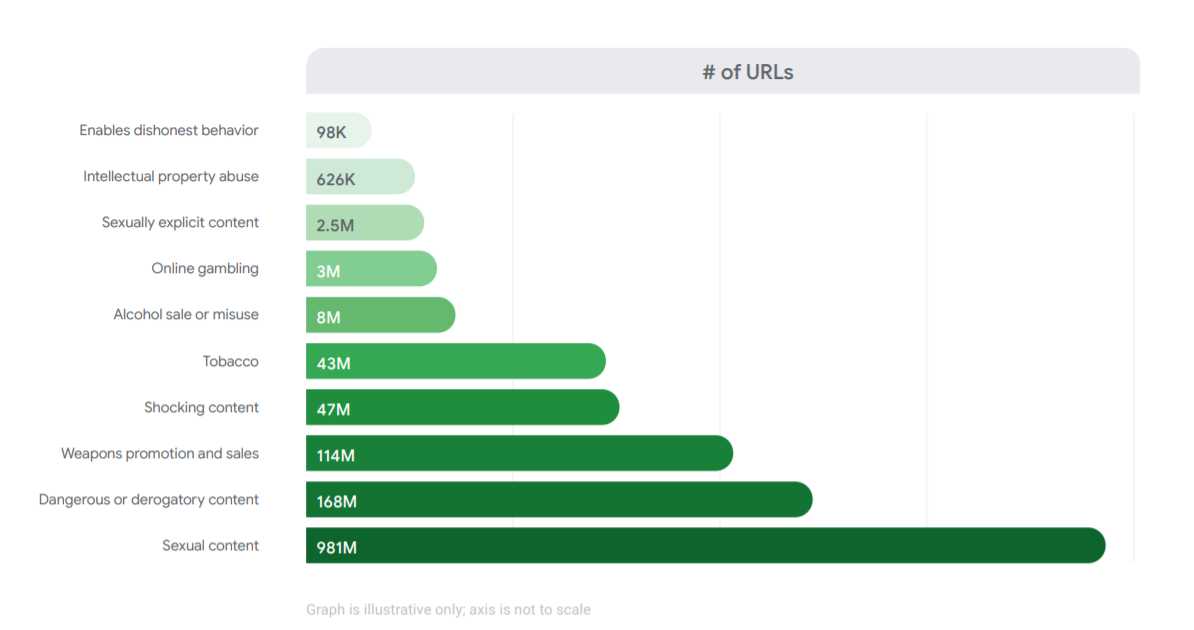
Task: Click the 'Alcohol sale or misuse' label
Action: pyautogui.click(x=186, y=314)
